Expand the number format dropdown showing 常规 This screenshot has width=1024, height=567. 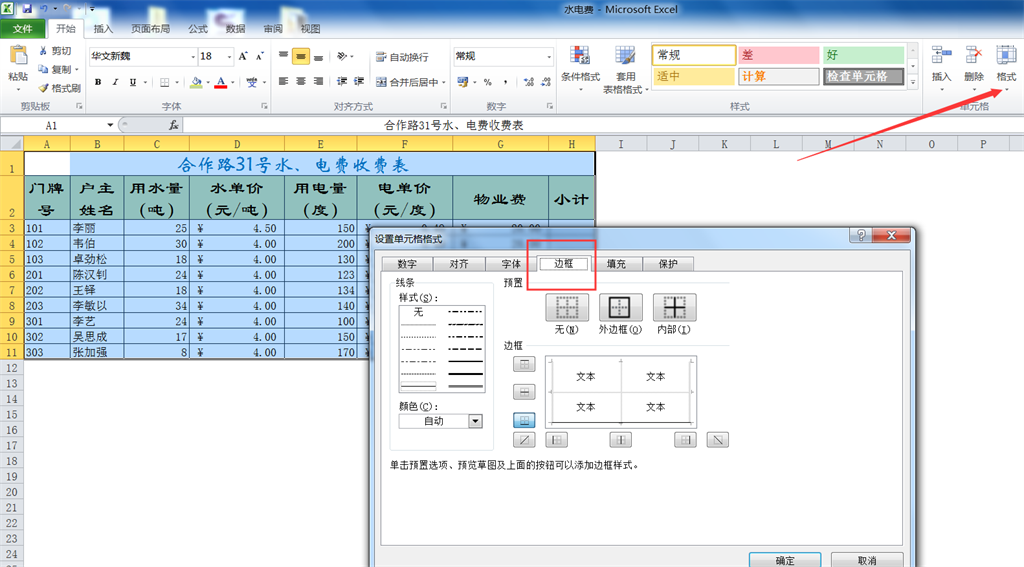(x=546, y=57)
